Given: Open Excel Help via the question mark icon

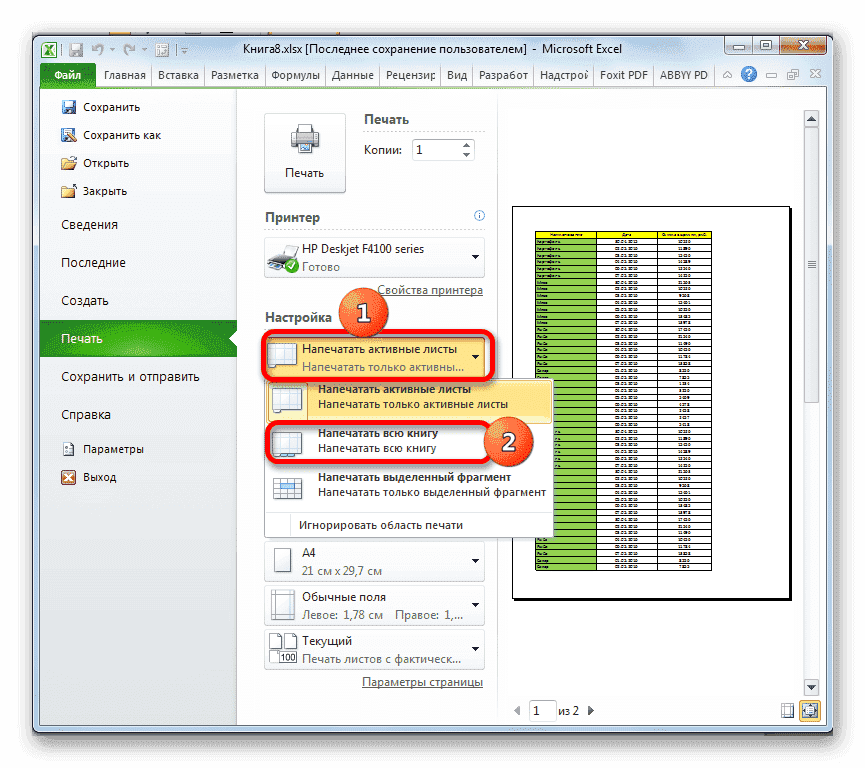Looking at the screenshot, I should point(748,74).
